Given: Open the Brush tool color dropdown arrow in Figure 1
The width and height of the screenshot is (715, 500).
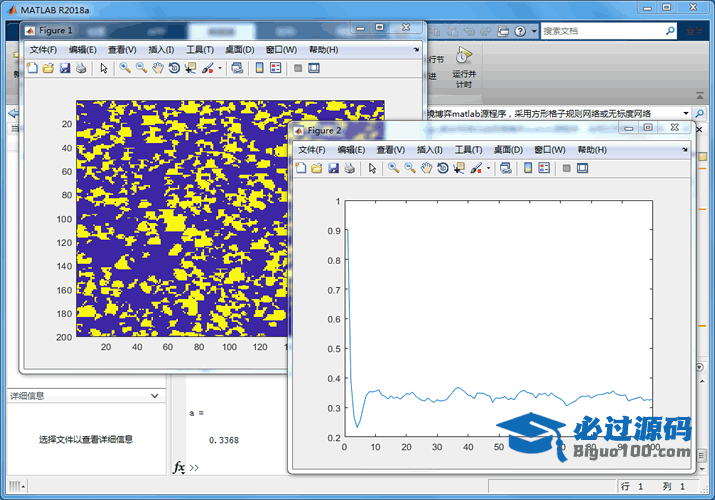Looking at the screenshot, I should pyautogui.click(x=219, y=70).
